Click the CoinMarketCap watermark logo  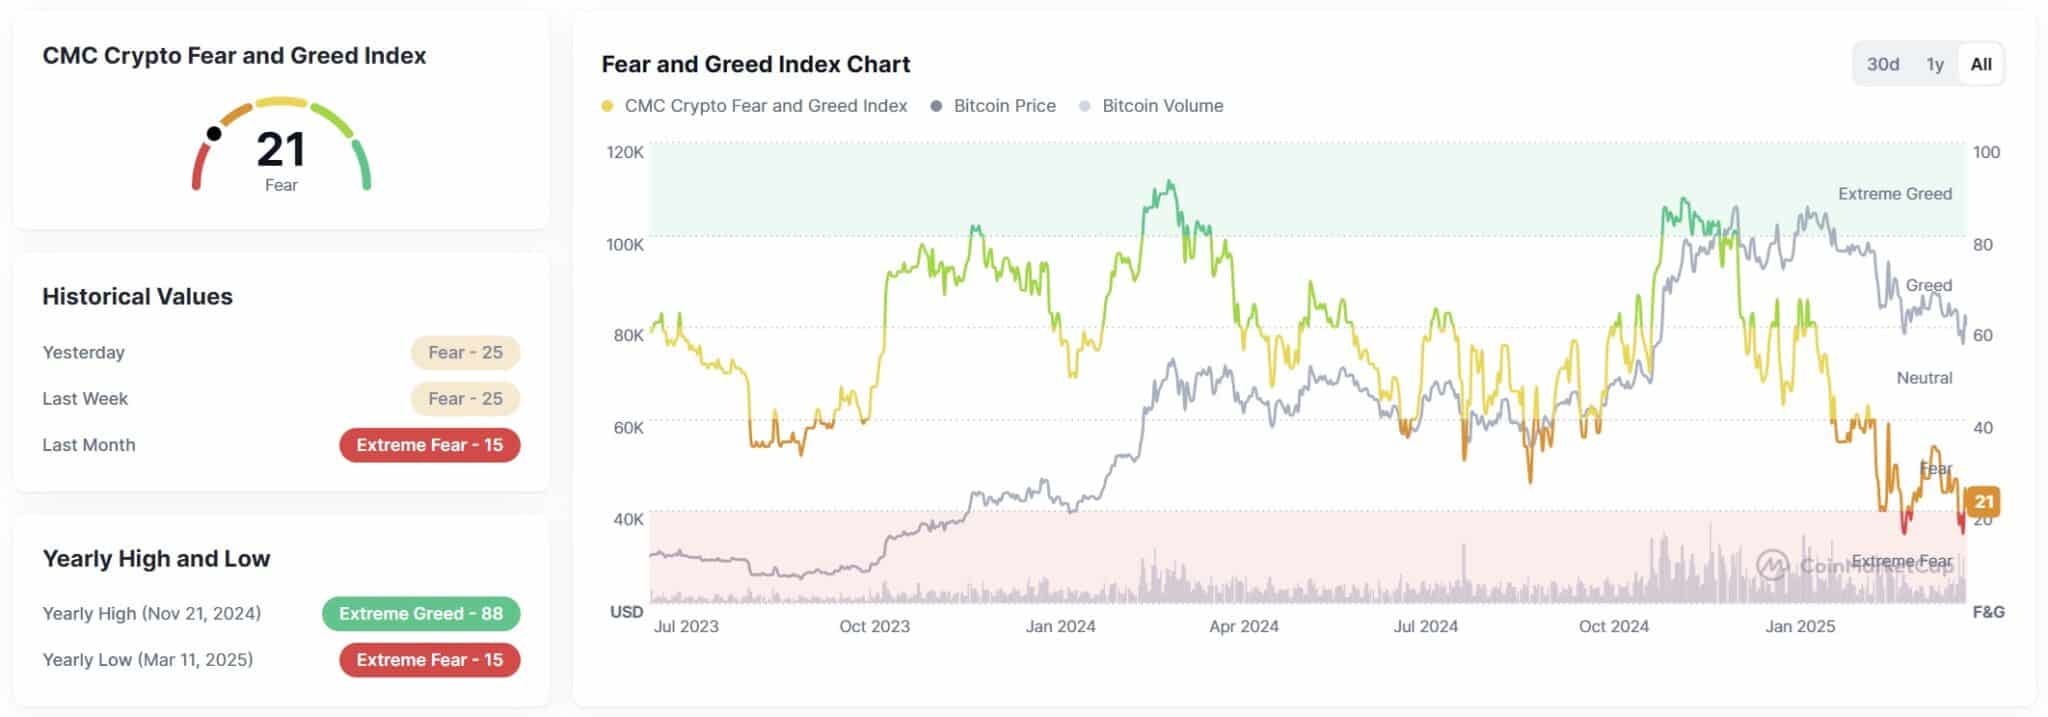(1773, 565)
